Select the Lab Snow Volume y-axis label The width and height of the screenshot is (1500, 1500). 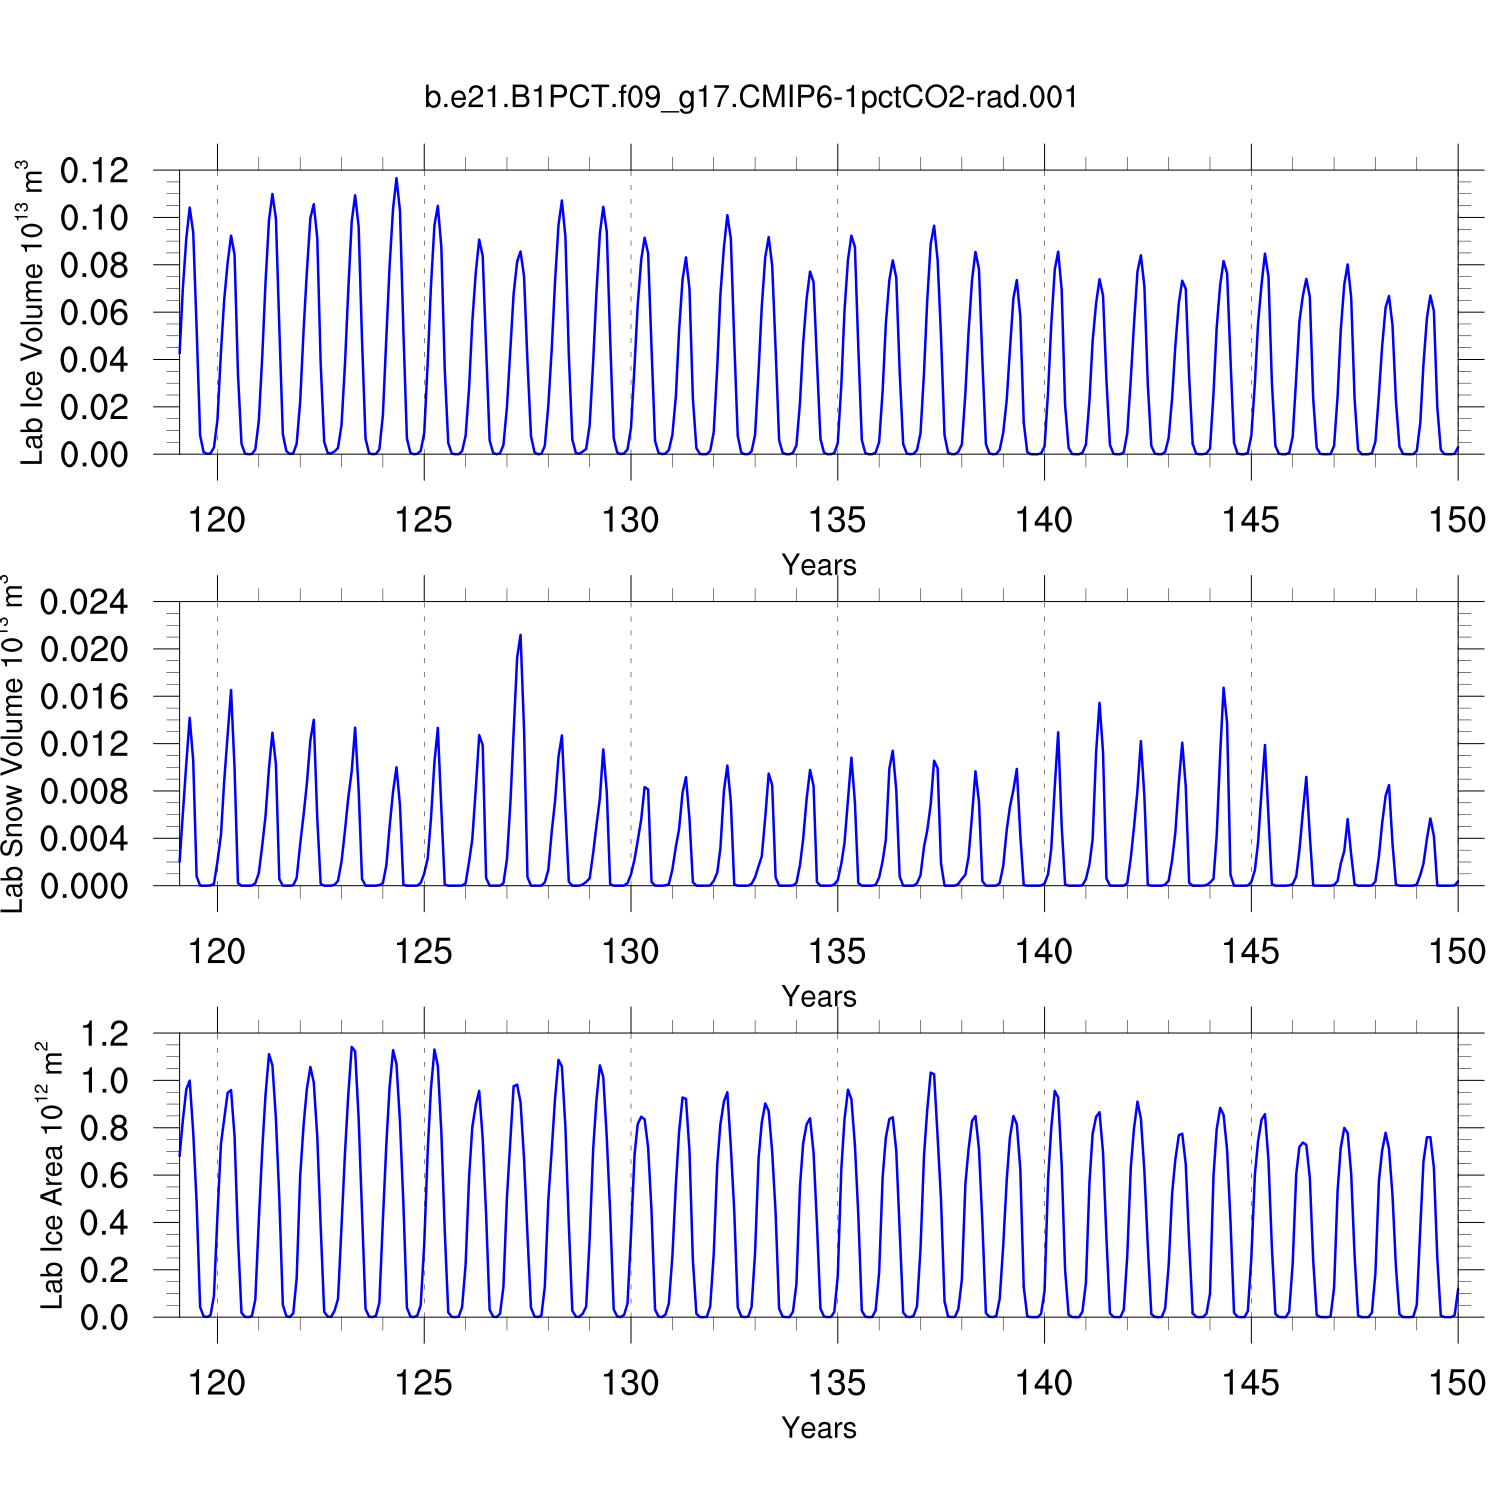point(12,743)
